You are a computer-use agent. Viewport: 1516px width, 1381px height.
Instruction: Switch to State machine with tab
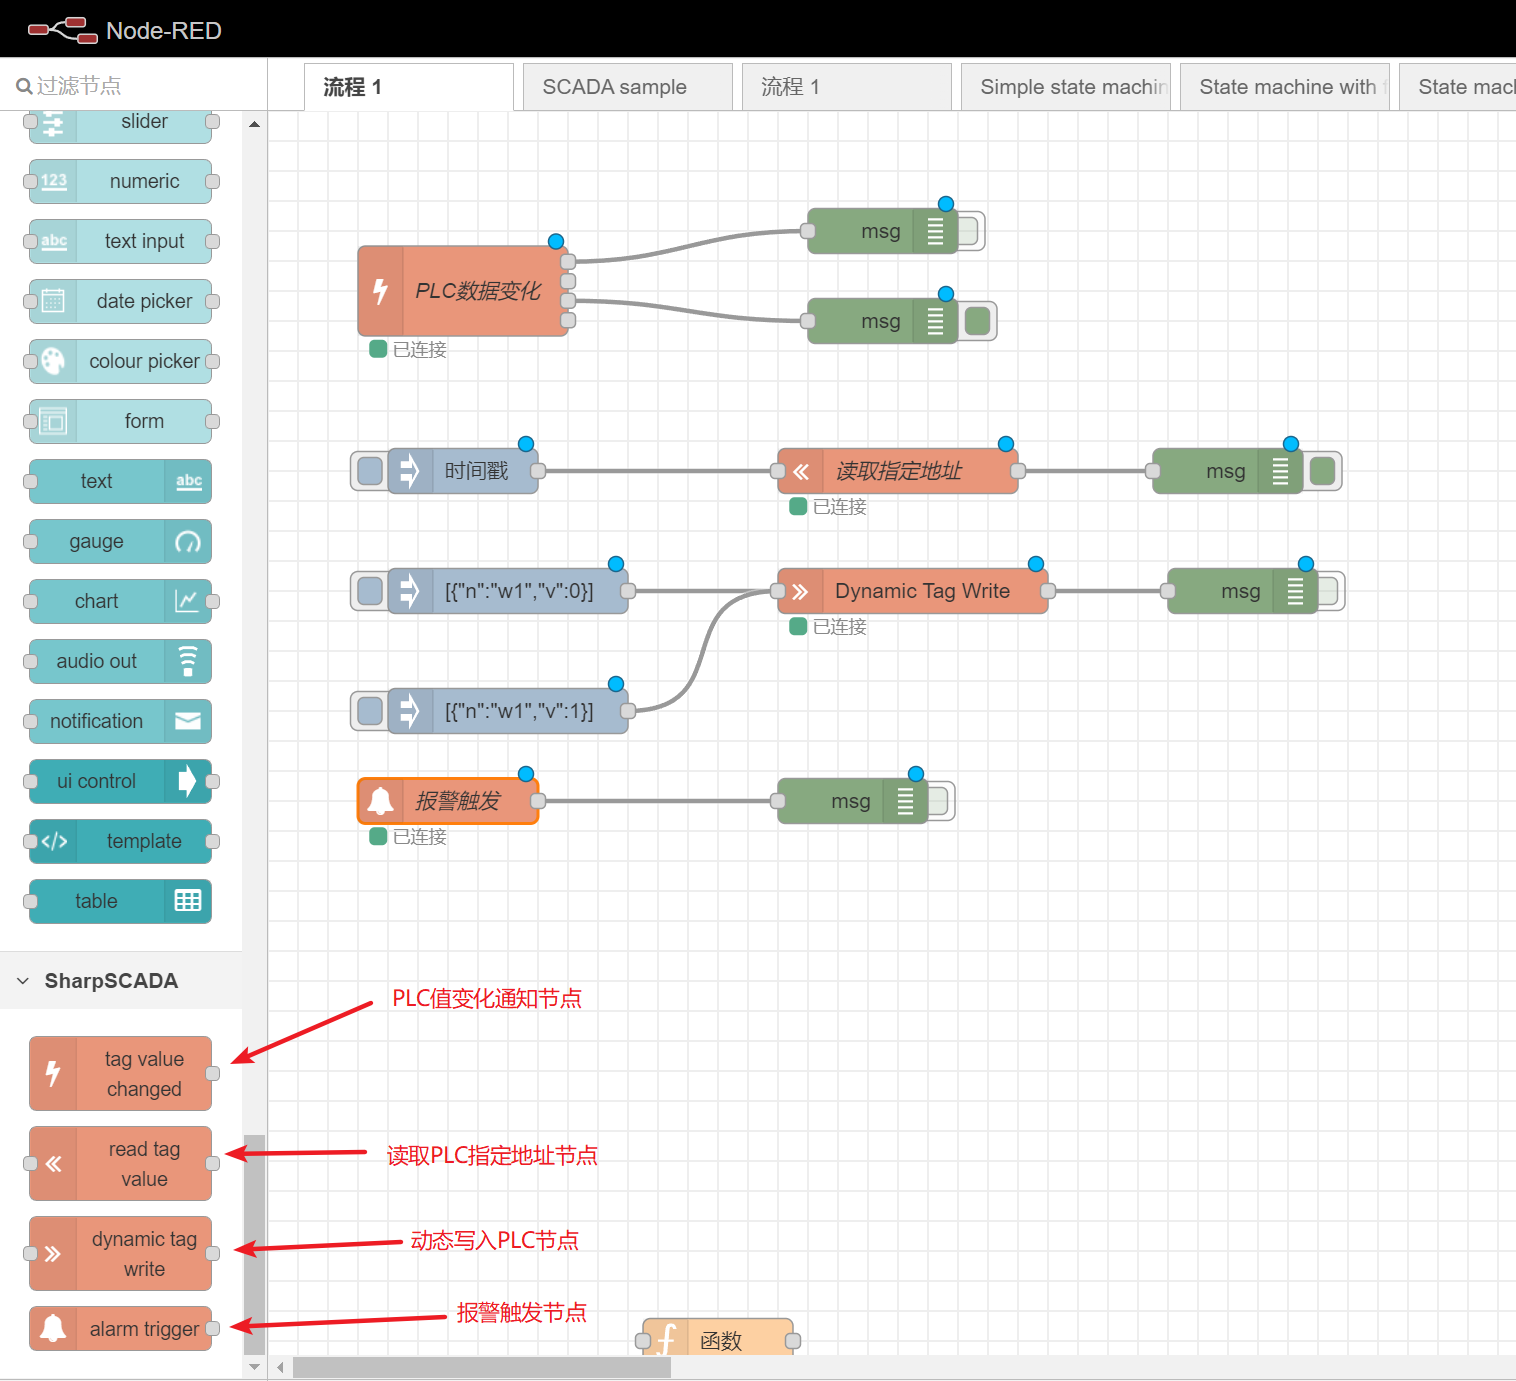(1285, 87)
